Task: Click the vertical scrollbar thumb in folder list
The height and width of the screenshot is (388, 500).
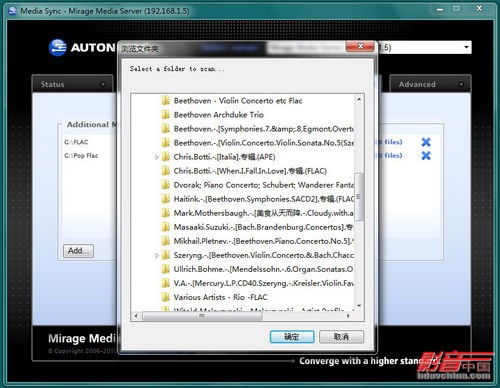Action: pos(359,197)
